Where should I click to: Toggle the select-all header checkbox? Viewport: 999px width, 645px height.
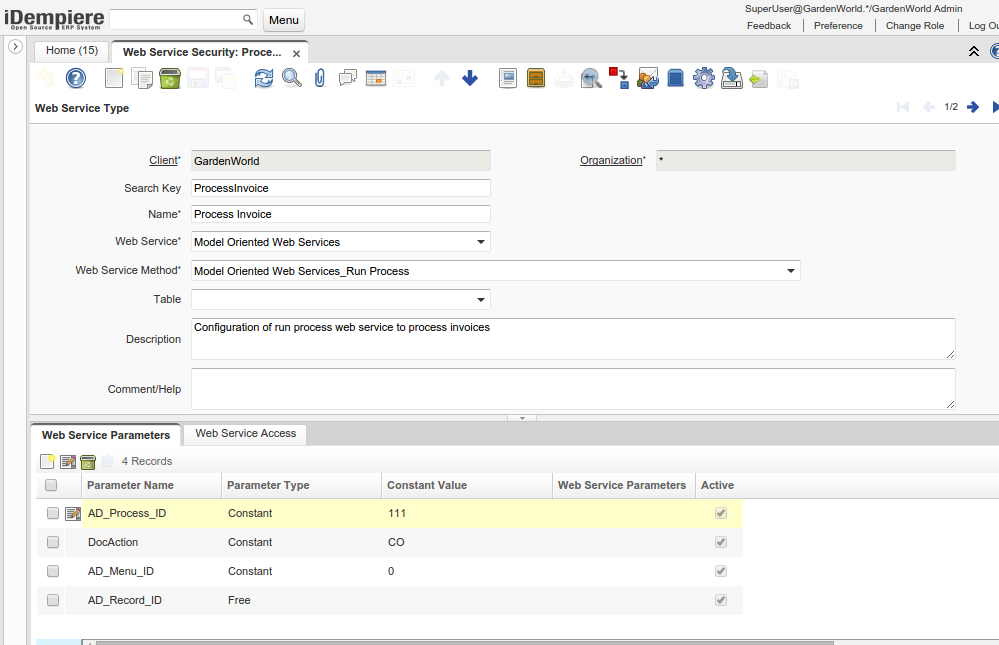pyautogui.click(x=51, y=485)
